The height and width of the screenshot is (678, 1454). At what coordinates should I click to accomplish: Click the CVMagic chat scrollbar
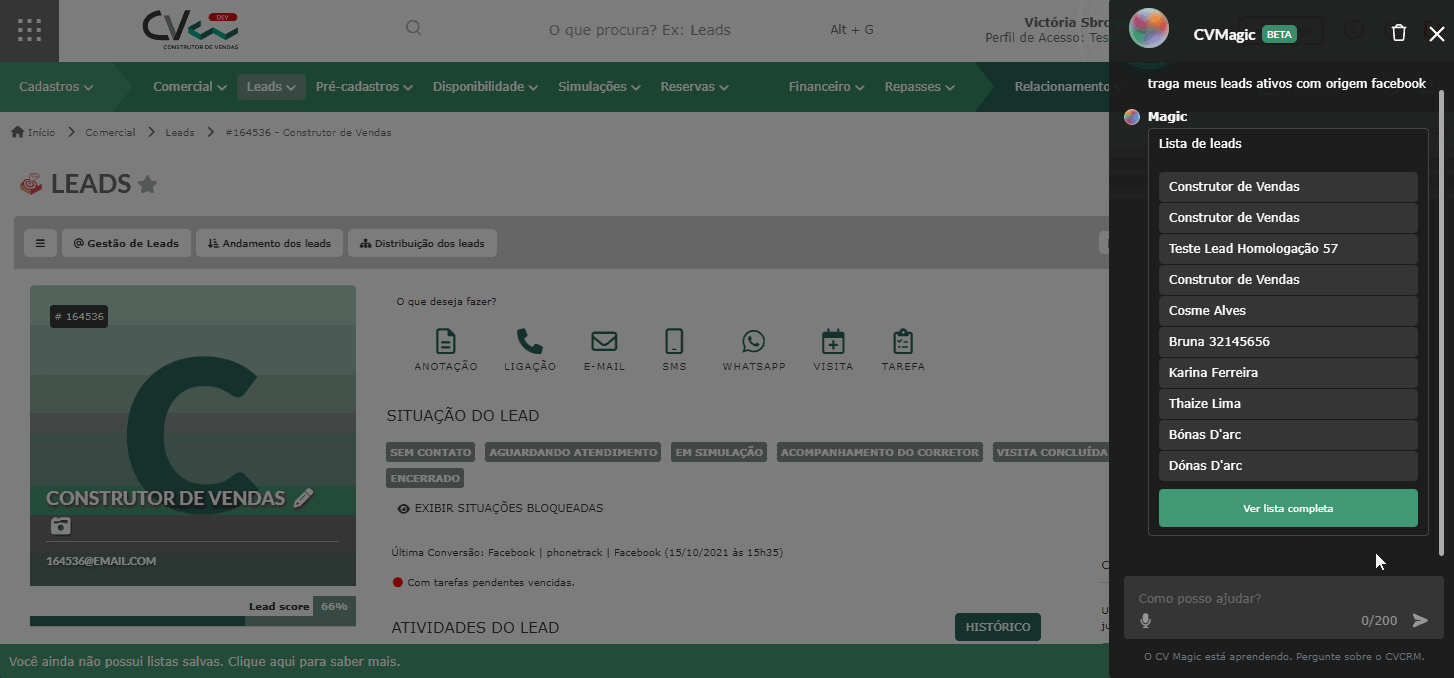click(x=1441, y=322)
